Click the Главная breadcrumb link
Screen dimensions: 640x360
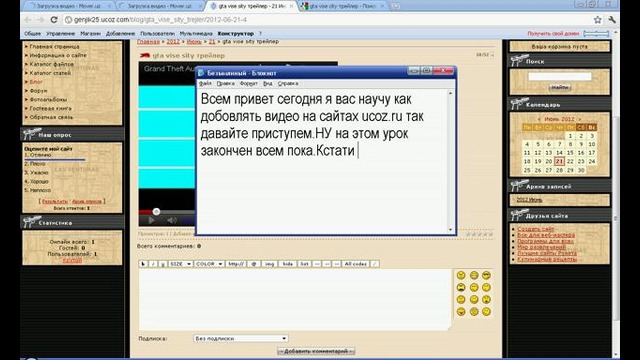click(x=148, y=42)
